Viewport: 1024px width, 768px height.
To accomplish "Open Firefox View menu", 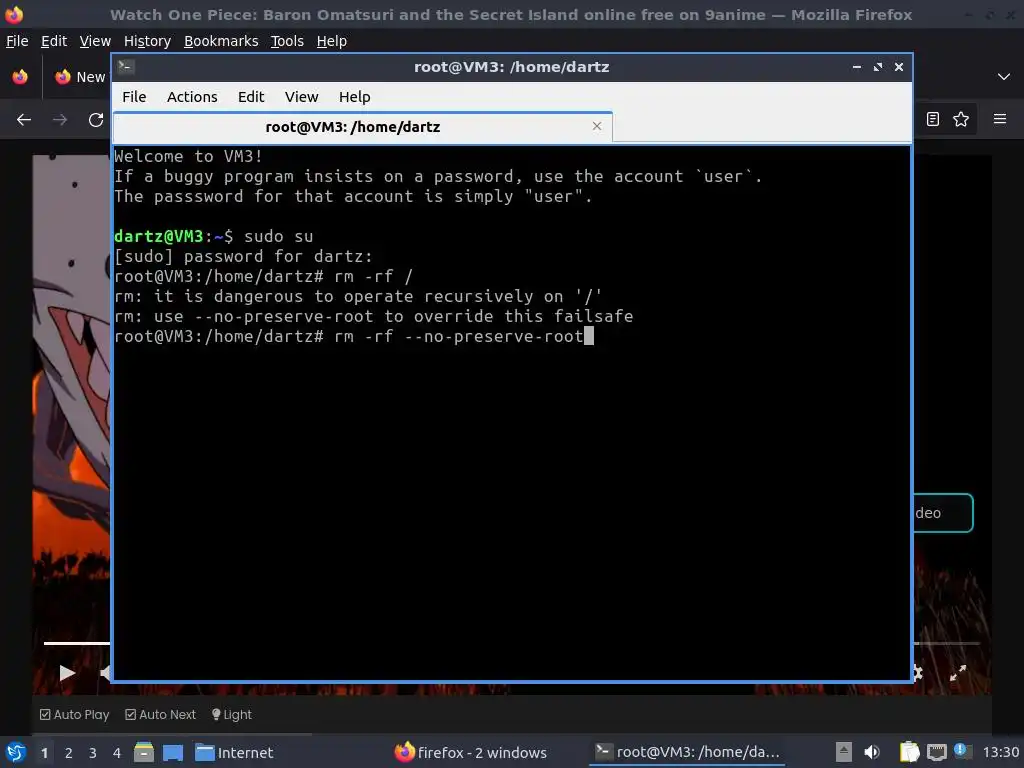I will point(95,41).
